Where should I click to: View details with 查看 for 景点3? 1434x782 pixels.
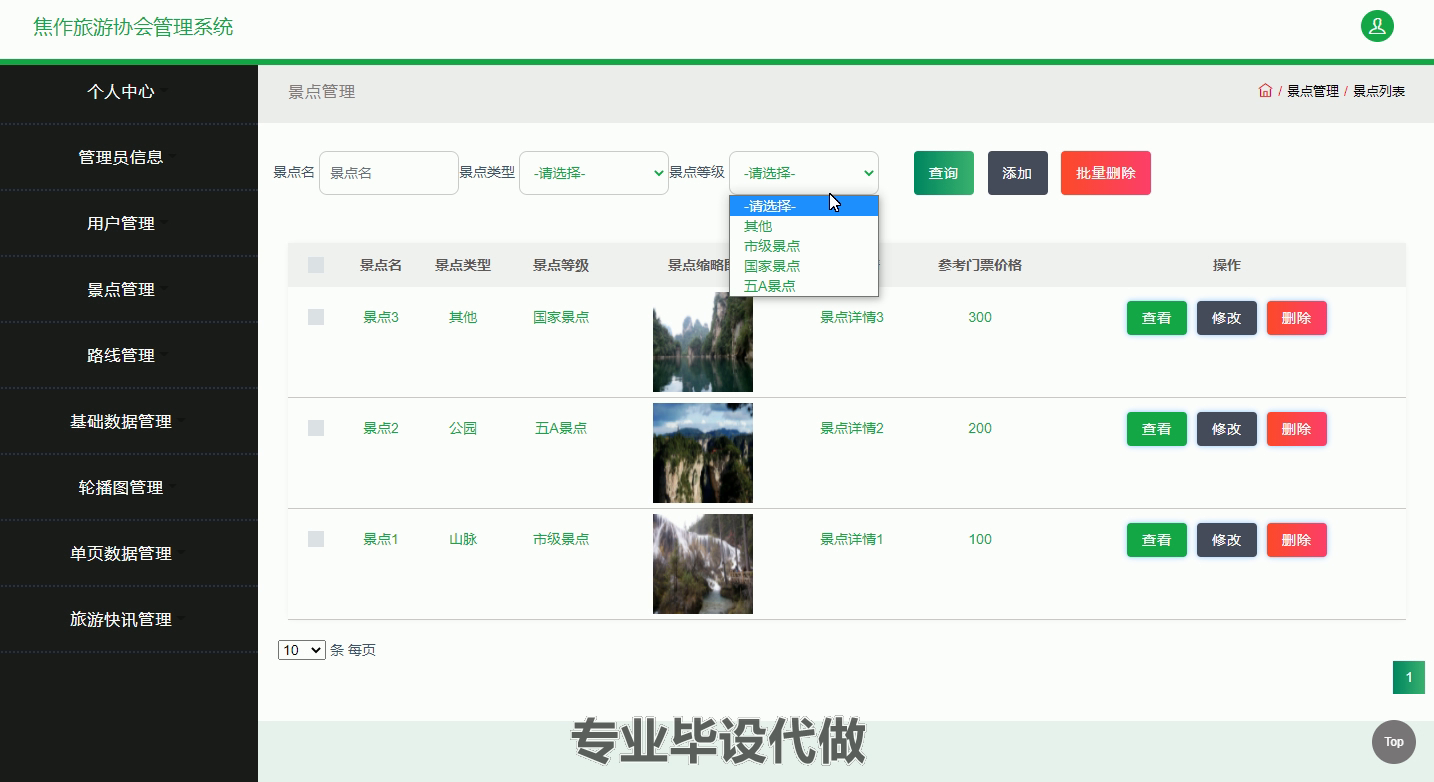[x=1157, y=318]
